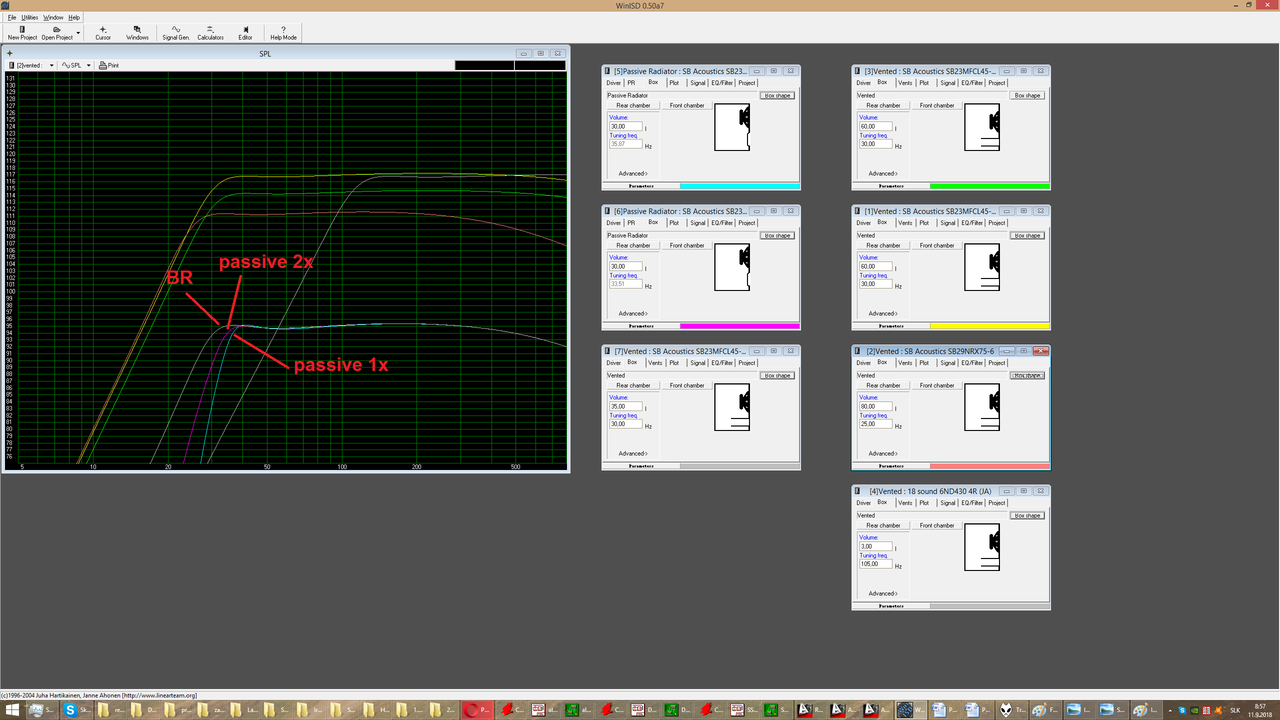The width and height of the screenshot is (1280, 720).
Task: Expand Advanced in the [4]Vented 18 sound window
Action: pos(882,593)
